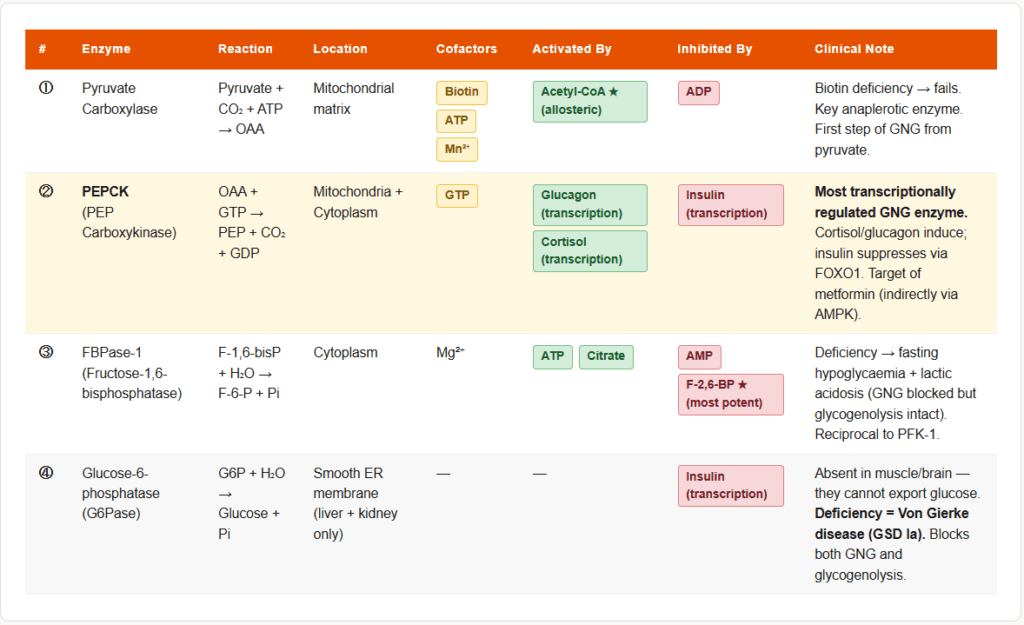Click the circled number 3 row marker
This screenshot has width=1024, height=625.
coord(45,353)
